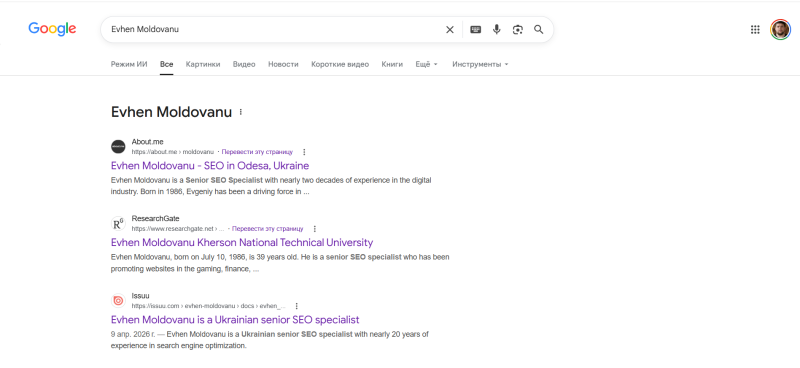Image resolution: width=800 pixels, height=368 pixels.
Task: Open Google Lens image search icon
Action: point(518,30)
